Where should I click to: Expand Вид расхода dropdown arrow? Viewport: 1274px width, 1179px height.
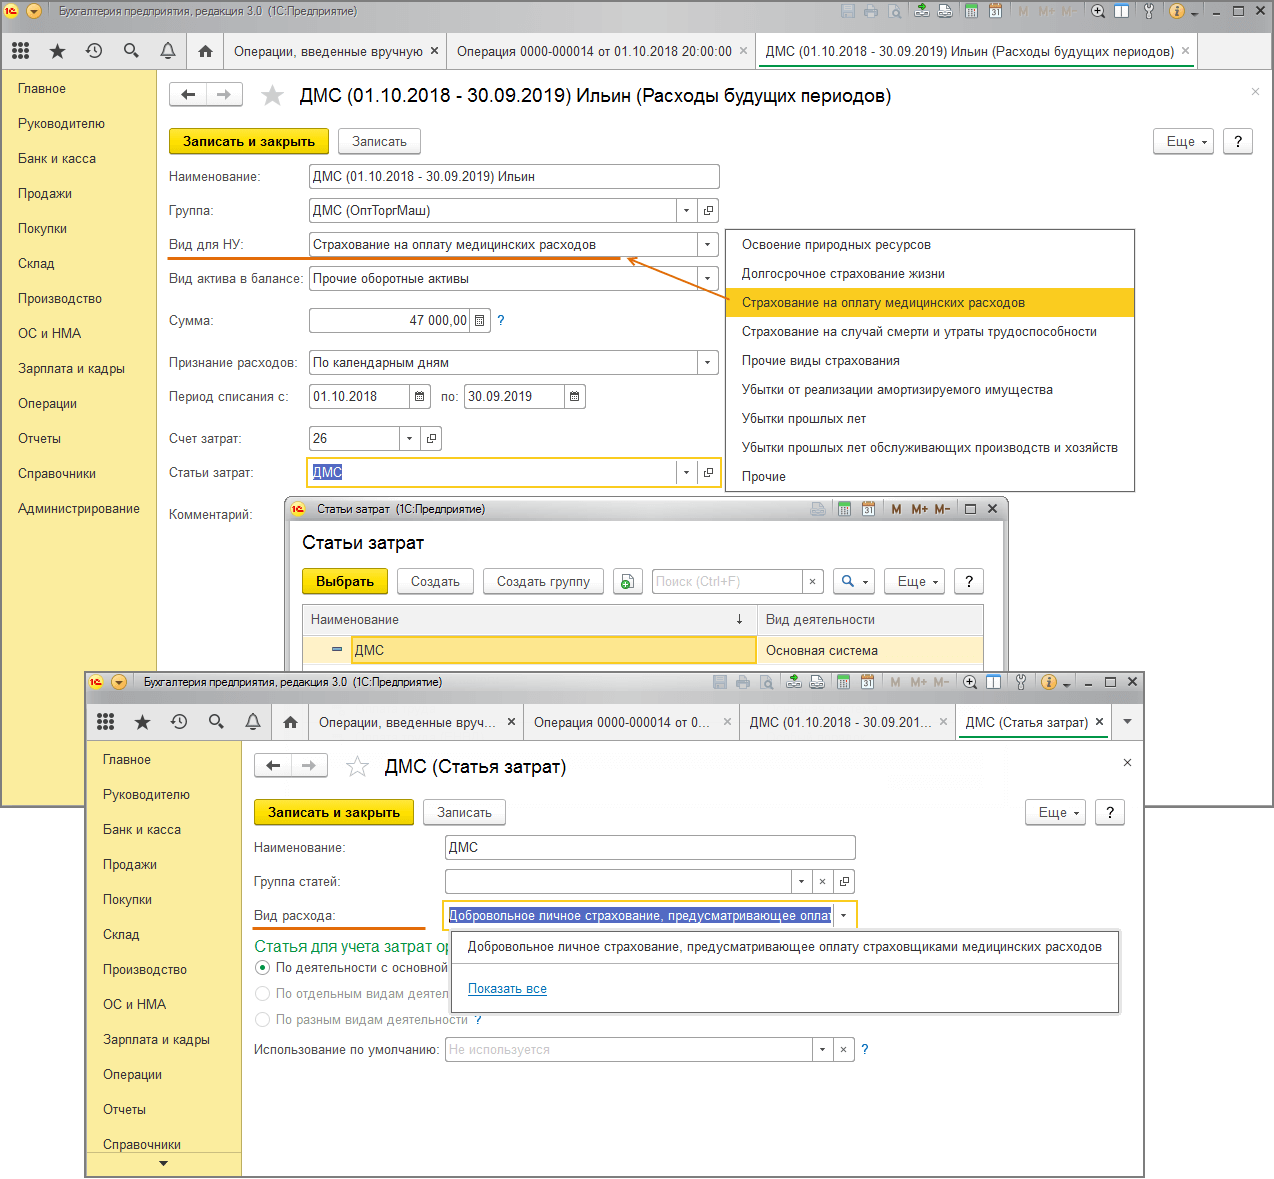click(x=843, y=916)
